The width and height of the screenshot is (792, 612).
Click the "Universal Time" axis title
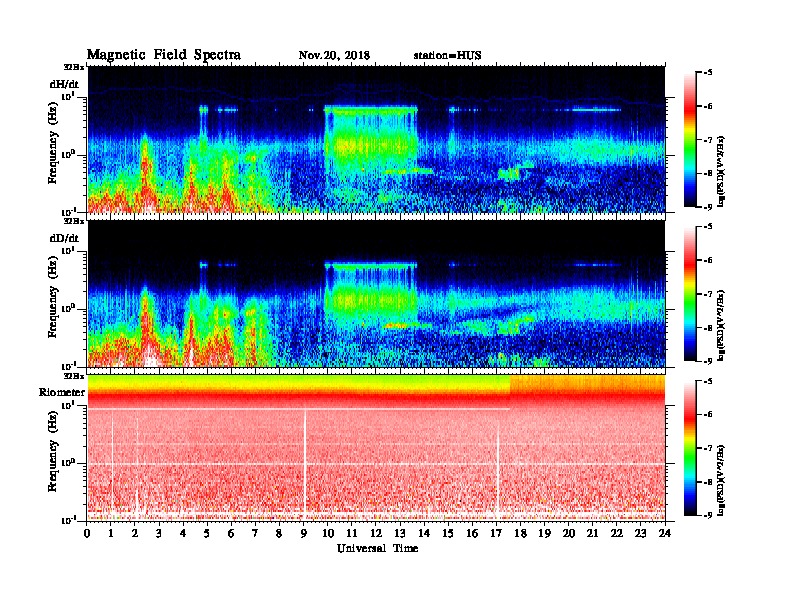click(377, 548)
